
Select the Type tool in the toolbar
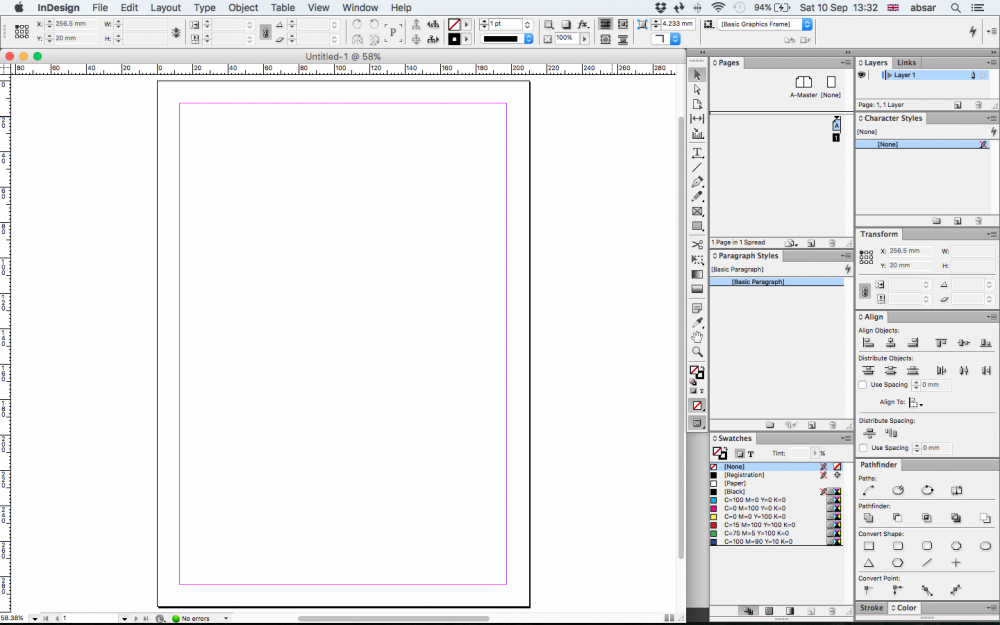pyautogui.click(x=697, y=151)
